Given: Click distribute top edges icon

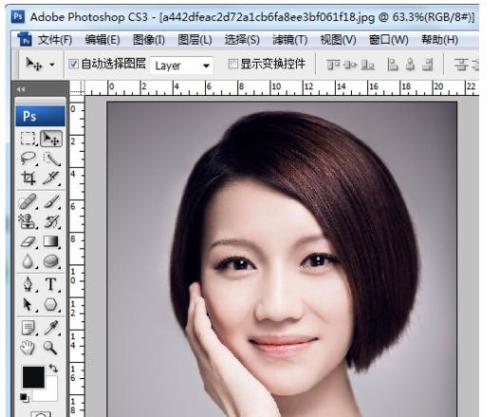Looking at the screenshot, I should [461, 65].
